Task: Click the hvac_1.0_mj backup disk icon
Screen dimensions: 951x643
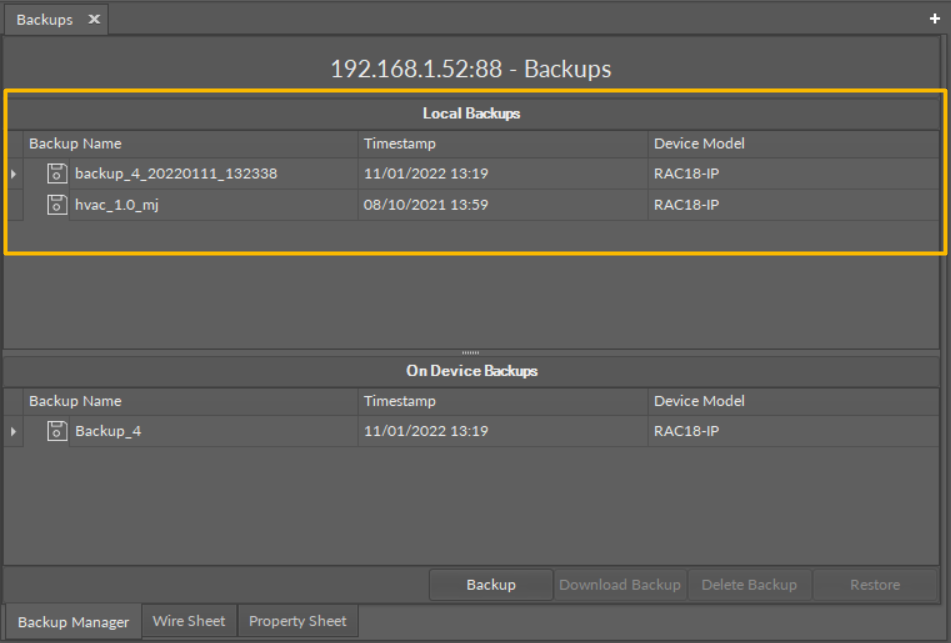Action: pyautogui.click(x=57, y=205)
